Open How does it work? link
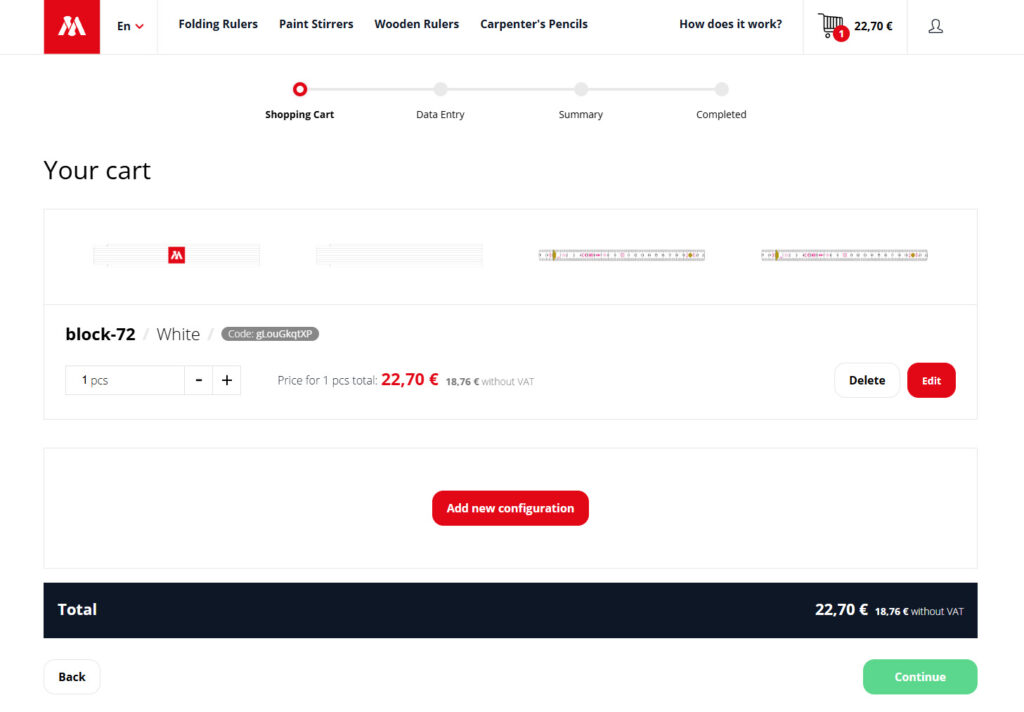The width and height of the screenshot is (1024, 712). point(730,24)
